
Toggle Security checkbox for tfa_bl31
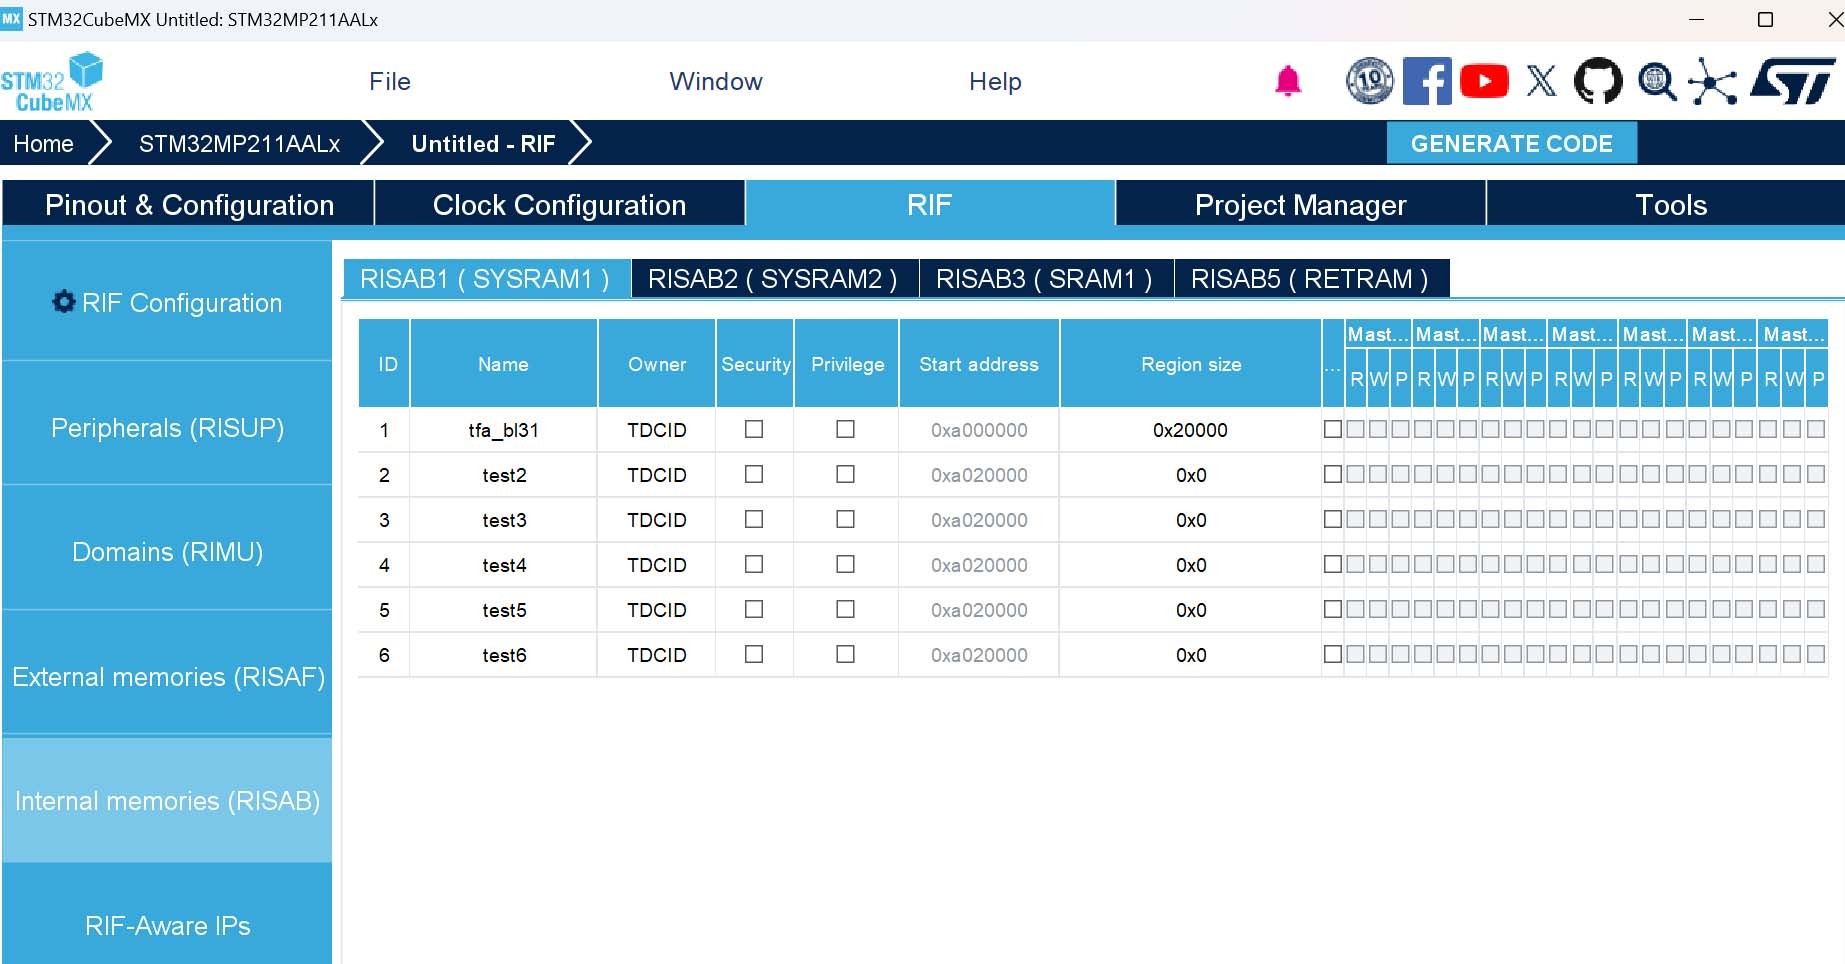coord(754,429)
